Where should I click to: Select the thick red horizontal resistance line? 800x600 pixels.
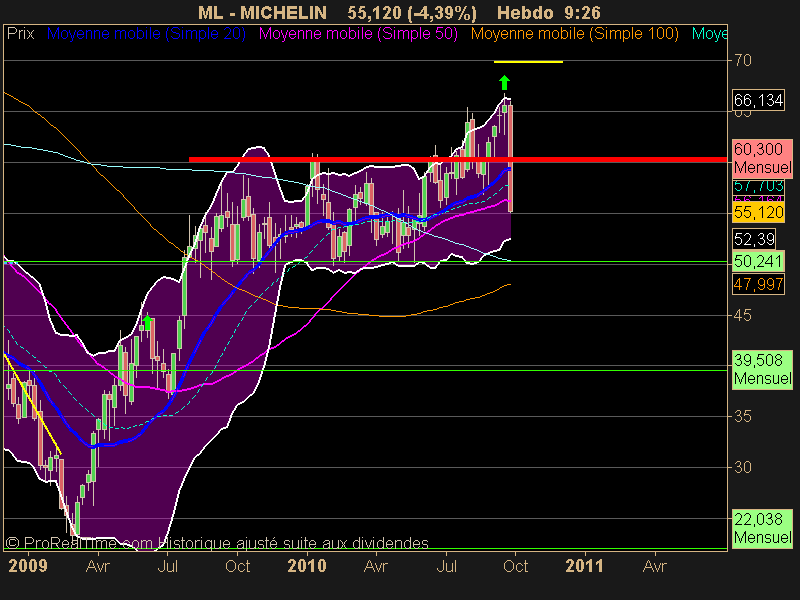[x=458, y=160]
